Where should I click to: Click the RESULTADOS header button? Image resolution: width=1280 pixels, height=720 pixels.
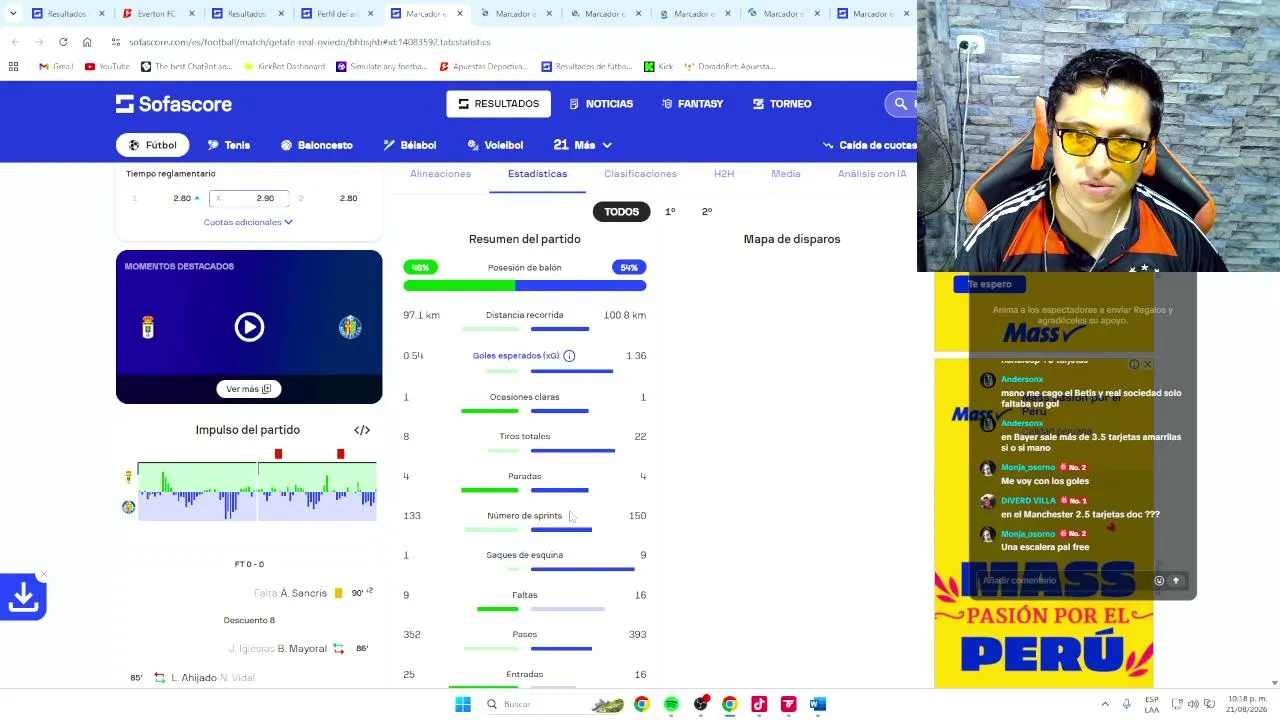click(x=498, y=104)
